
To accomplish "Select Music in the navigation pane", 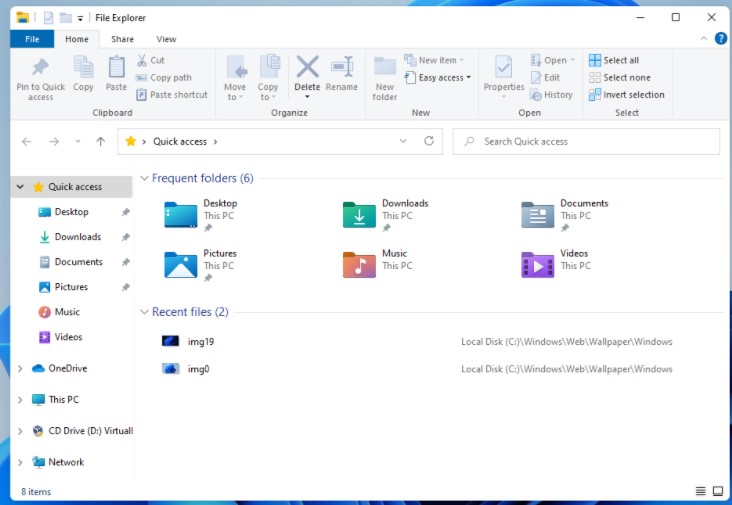I will (x=67, y=312).
